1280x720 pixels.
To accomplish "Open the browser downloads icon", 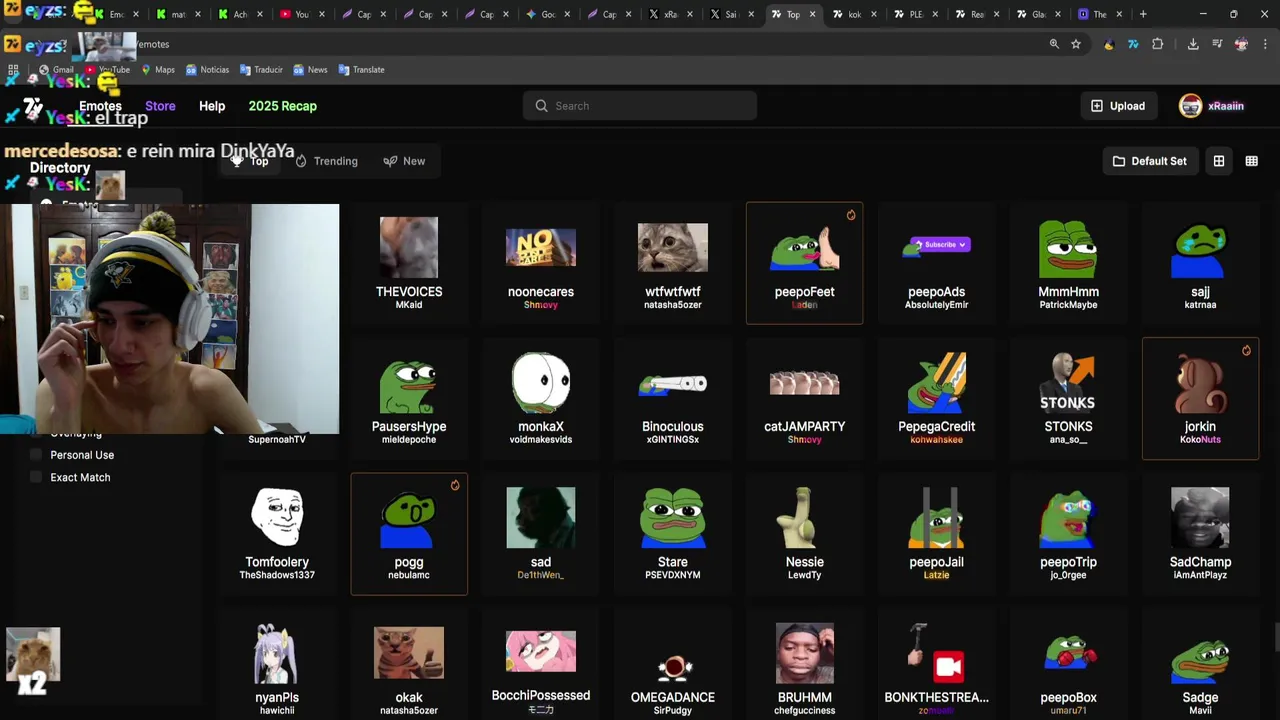I will (1193, 44).
